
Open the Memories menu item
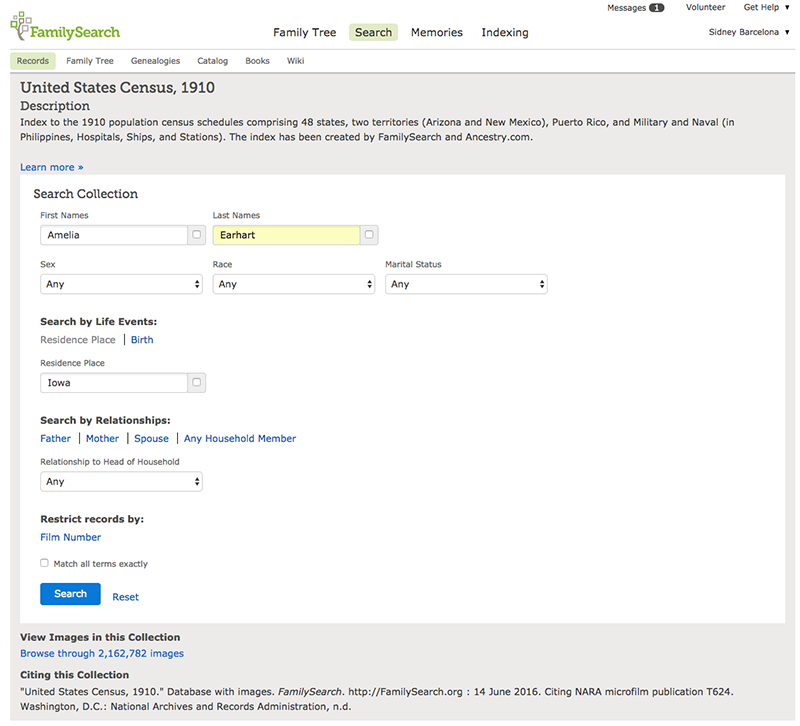tap(436, 32)
